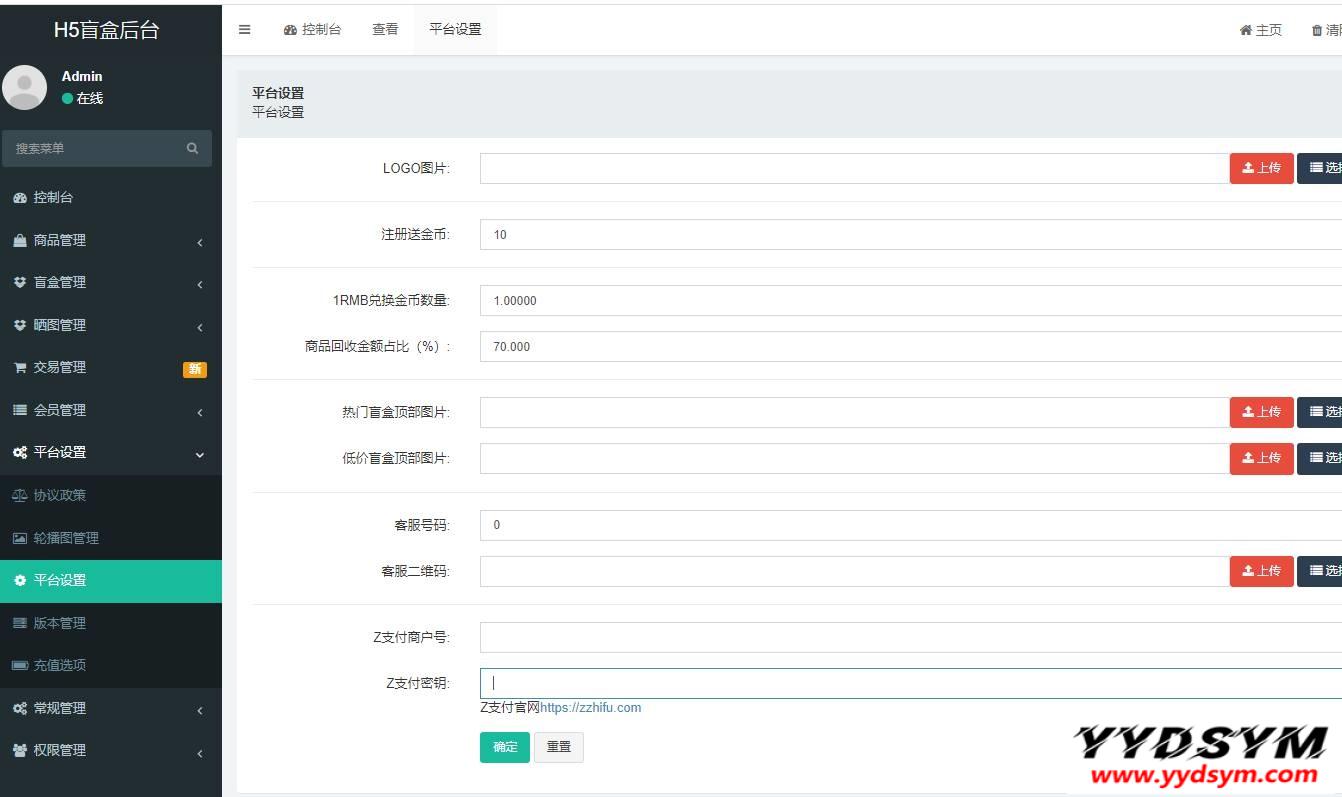1342x797 pixels.
Task: Click the Admin avatar image
Action: click(24, 87)
